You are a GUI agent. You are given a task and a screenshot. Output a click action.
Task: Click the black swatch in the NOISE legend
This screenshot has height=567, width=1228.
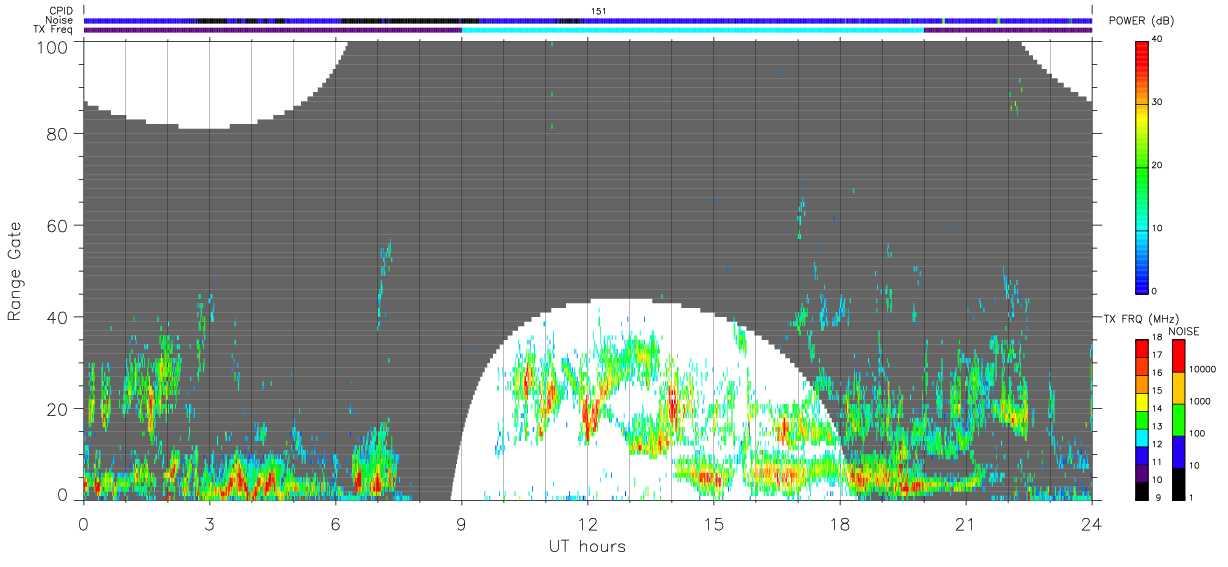click(1178, 483)
